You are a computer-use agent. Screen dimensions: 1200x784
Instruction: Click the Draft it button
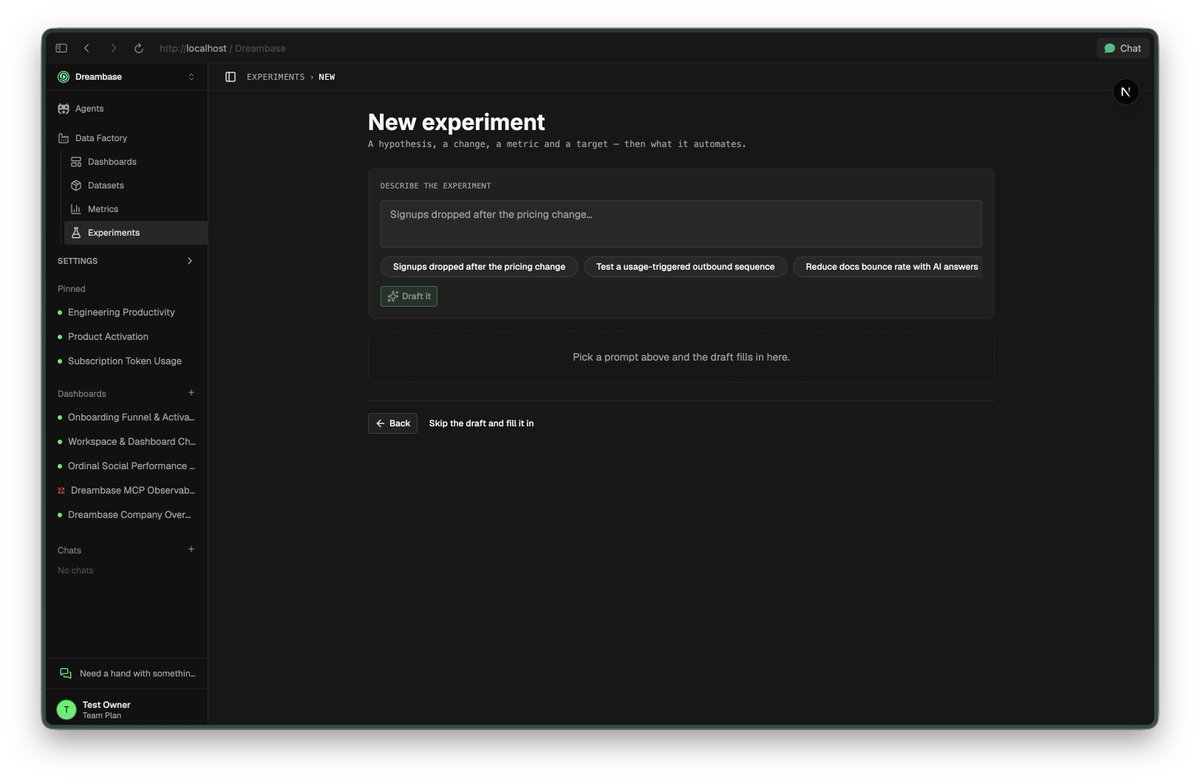click(409, 296)
